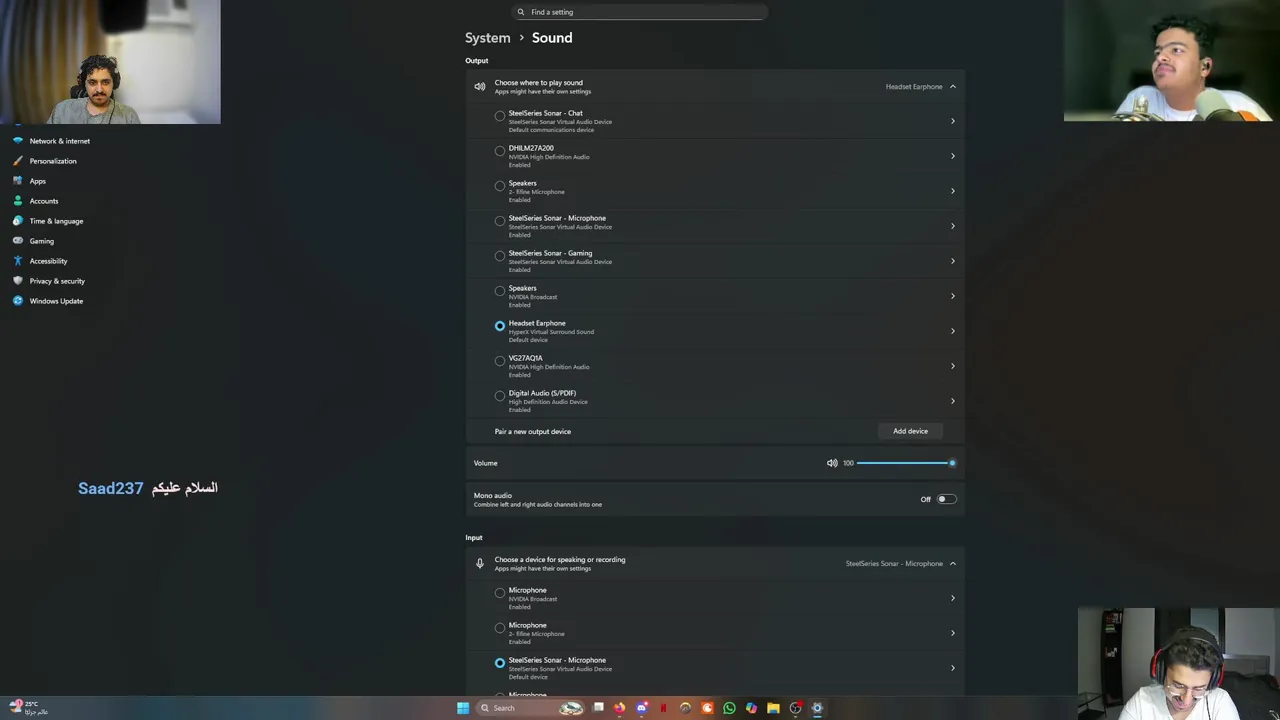Go to Windows Update settings

tap(56, 301)
